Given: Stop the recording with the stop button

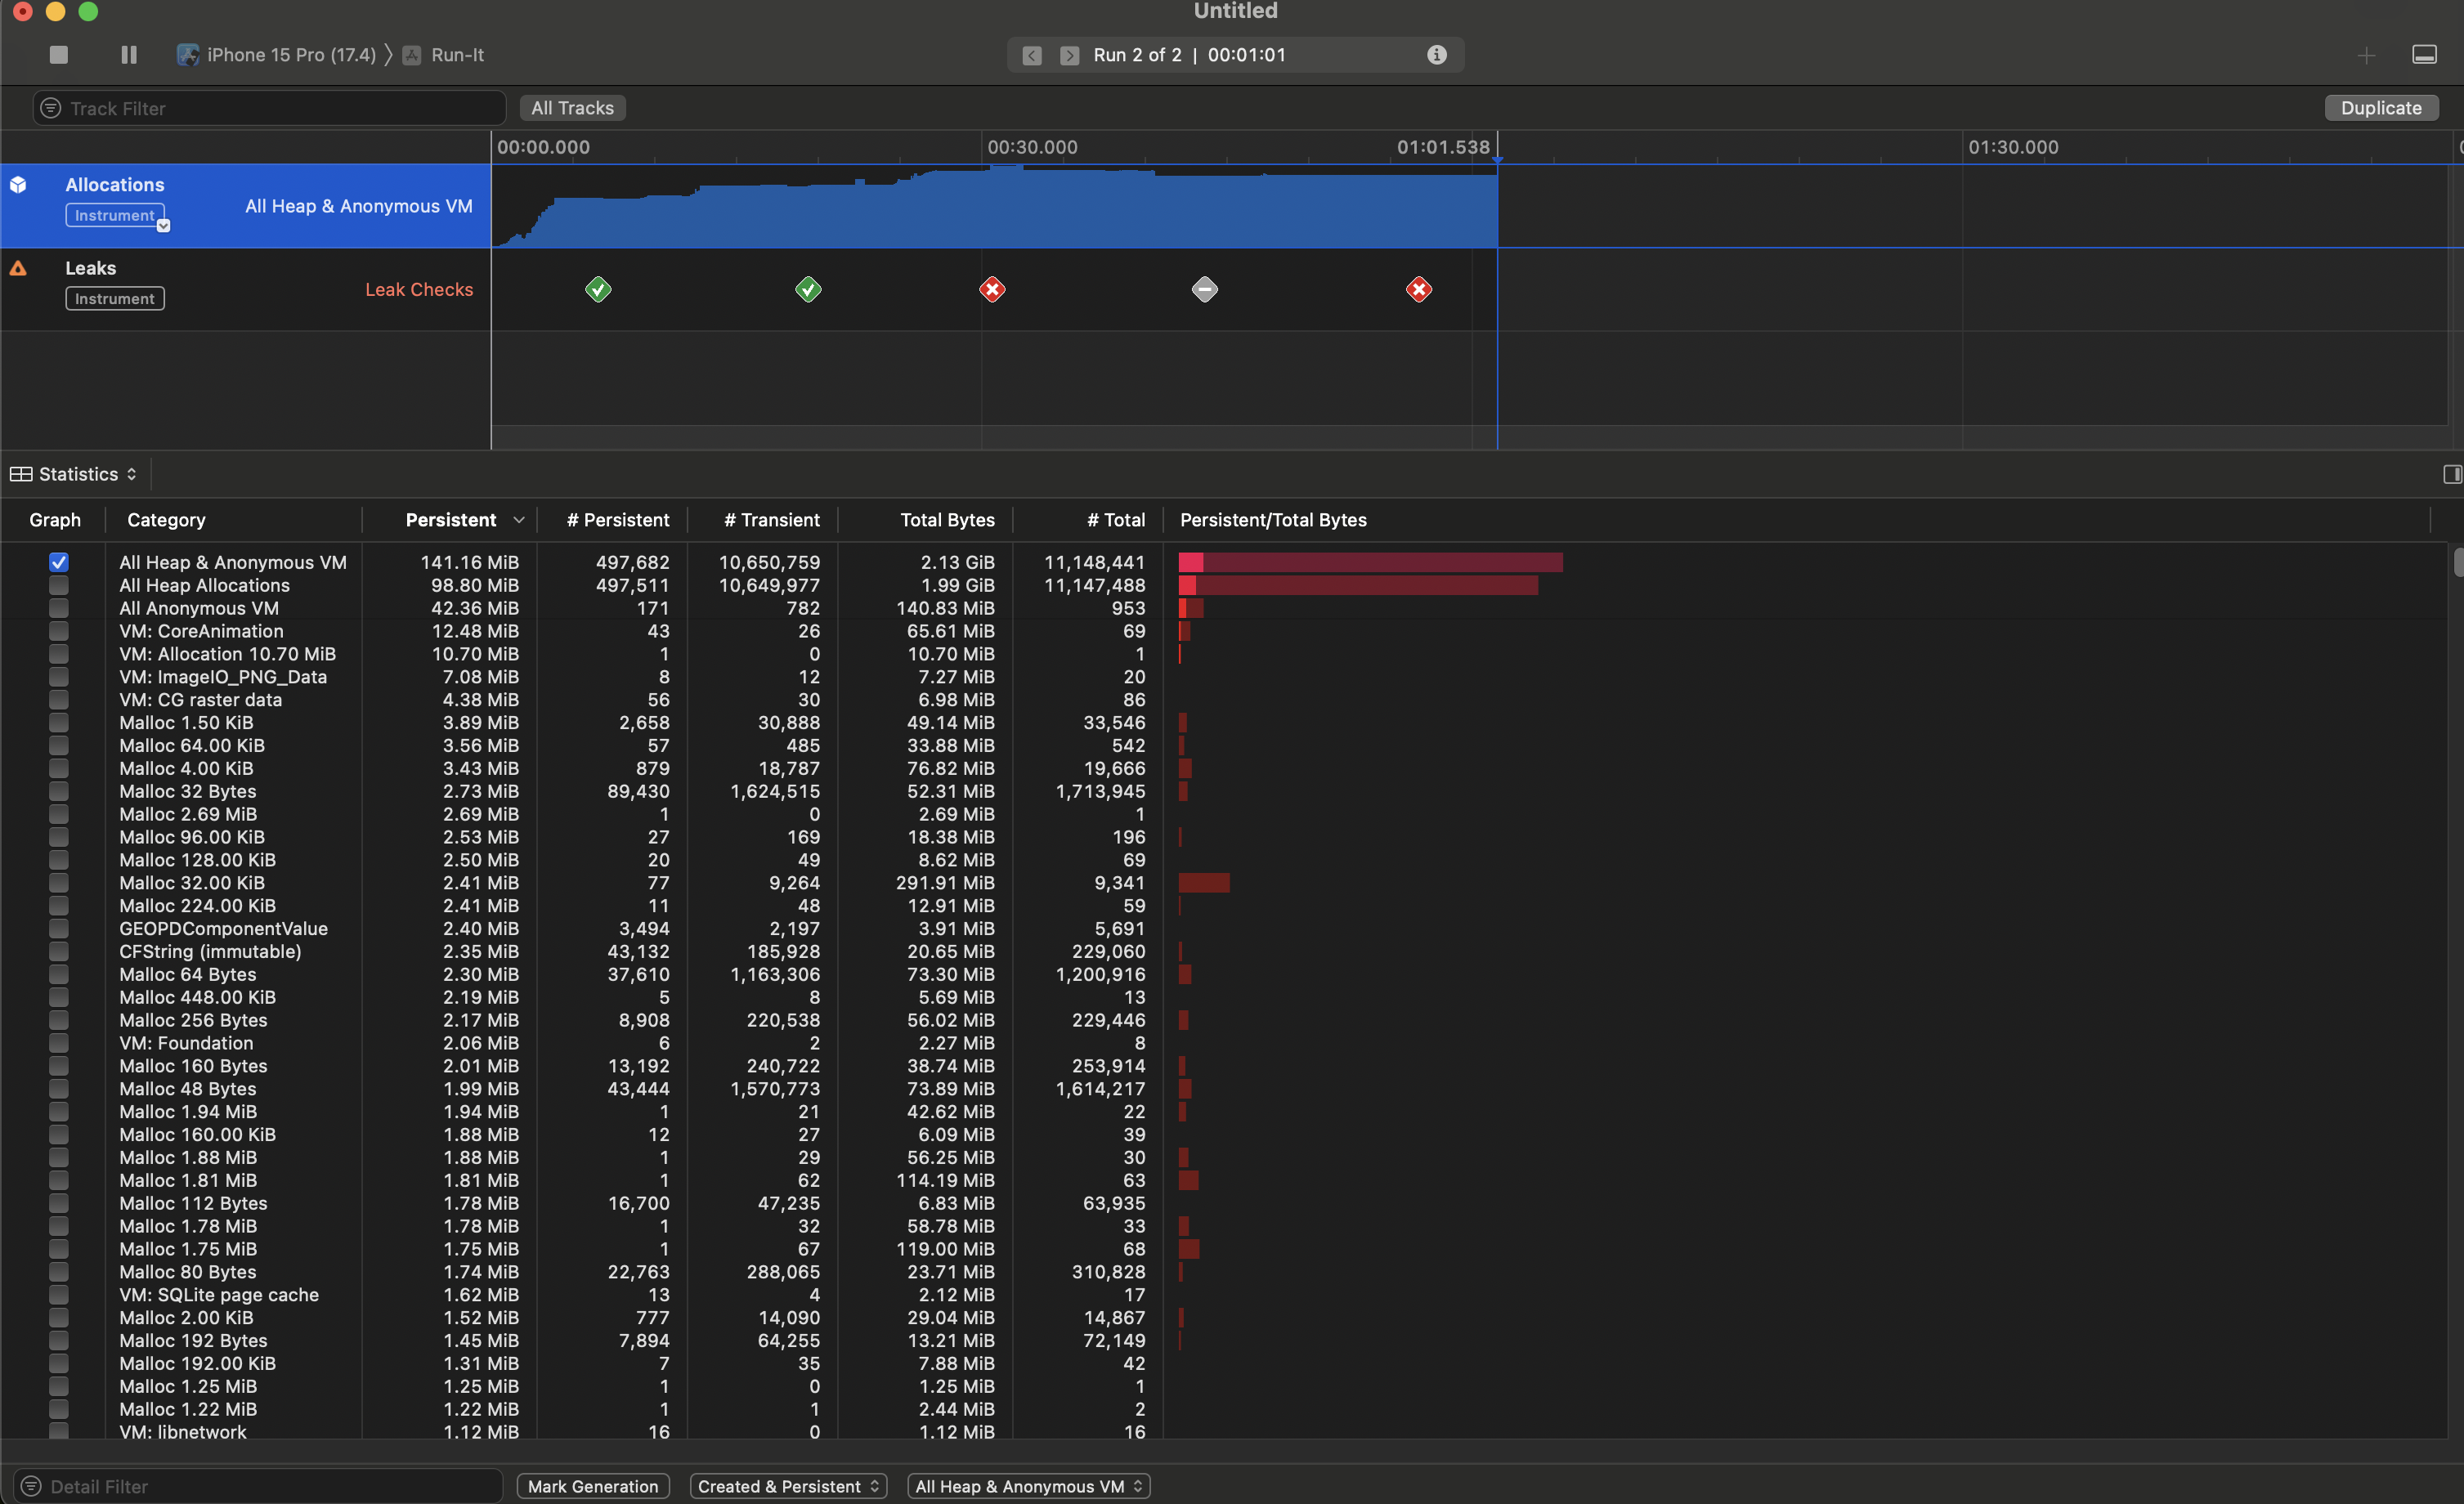Looking at the screenshot, I should point(59,55).
